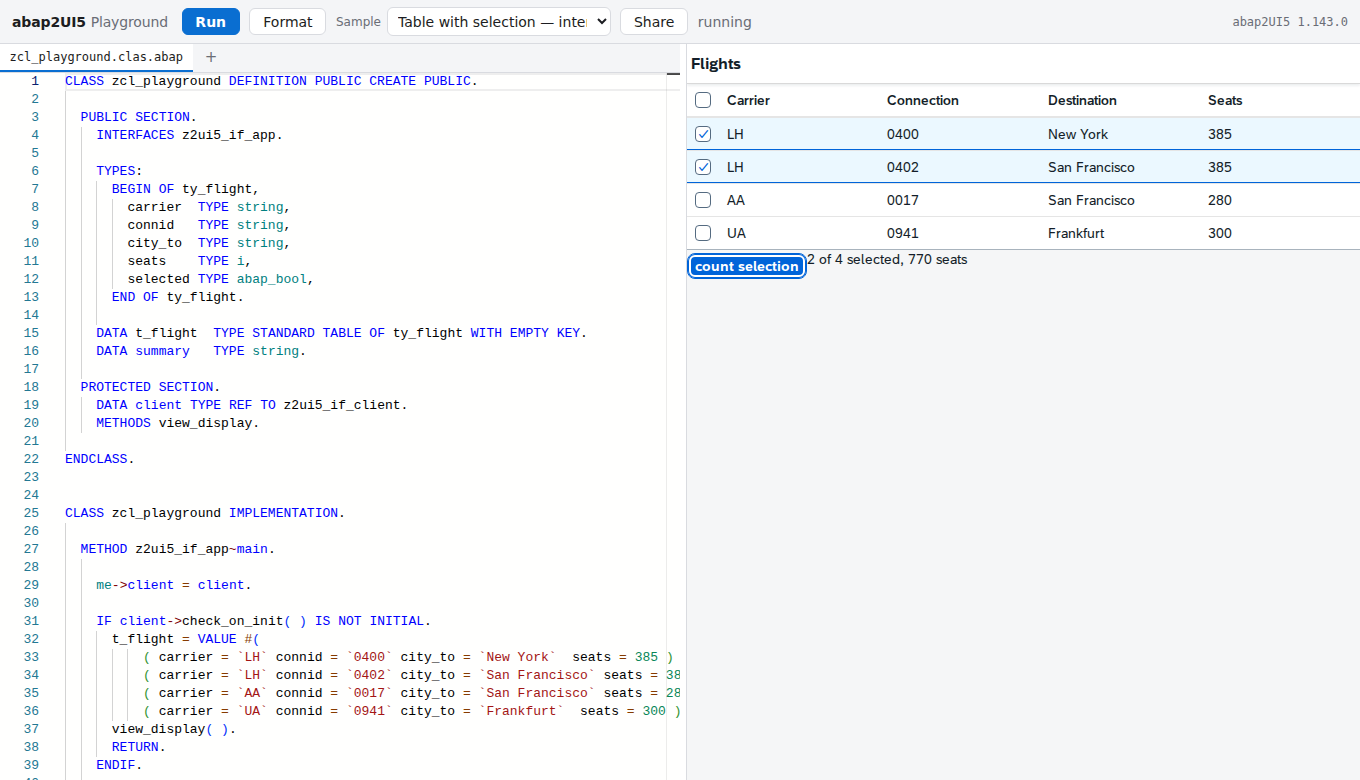Place cursor on 'METHODS view_display' line
The width and height of the screenshot is (1360, 780).
[178, 423]
